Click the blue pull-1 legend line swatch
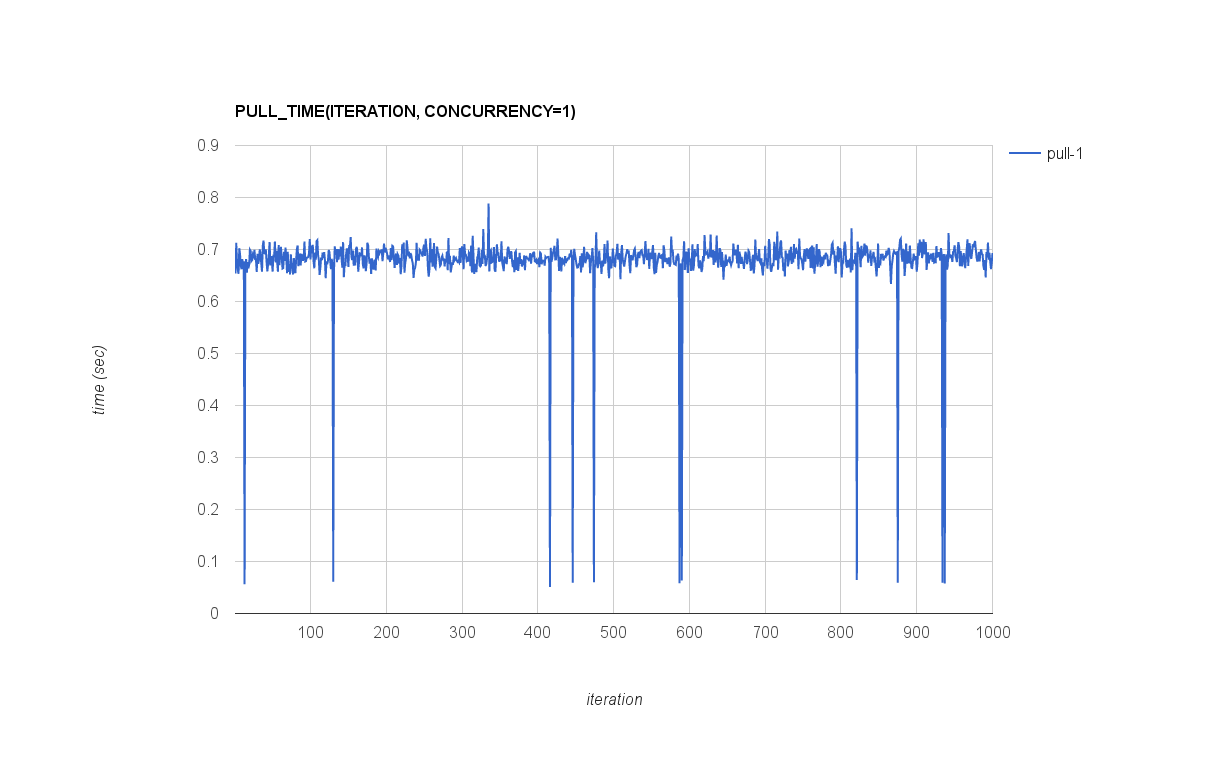Image resolution: width=1227 pixels, height=759 pixels. pyautogui.click(x=1025, y=154)
